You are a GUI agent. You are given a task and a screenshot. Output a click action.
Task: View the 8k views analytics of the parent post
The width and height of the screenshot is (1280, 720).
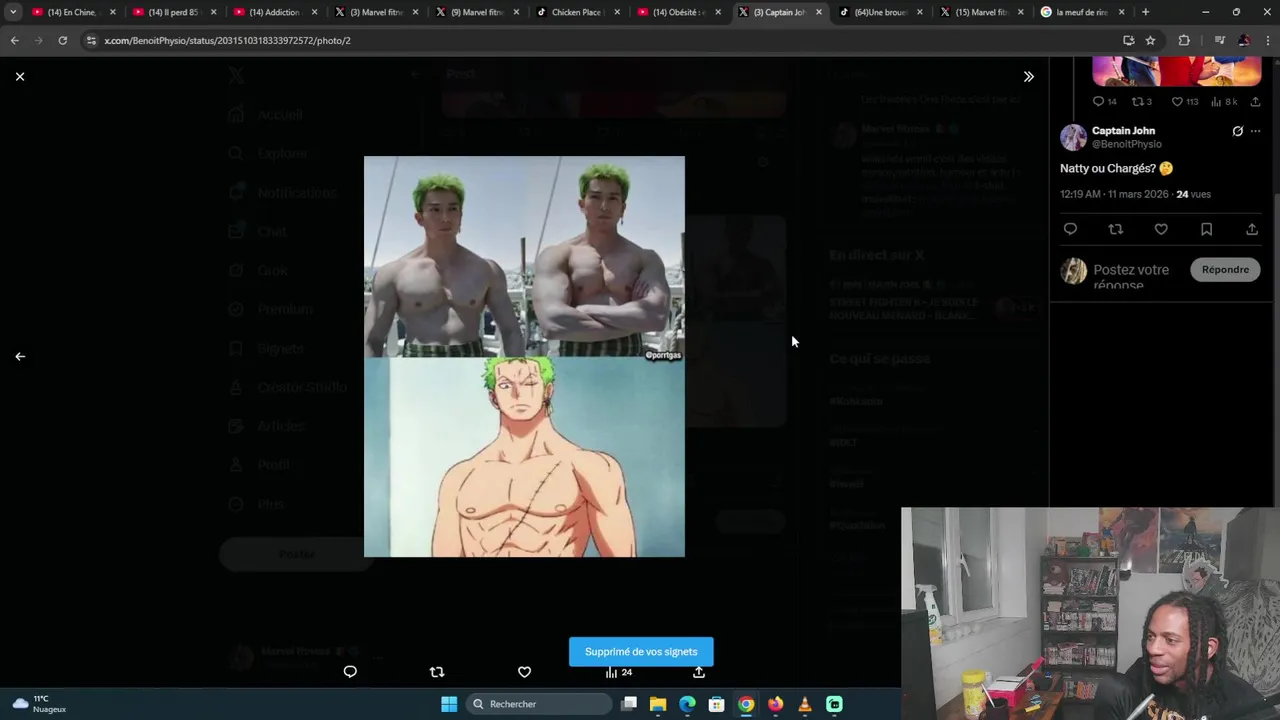(1224, 101)
